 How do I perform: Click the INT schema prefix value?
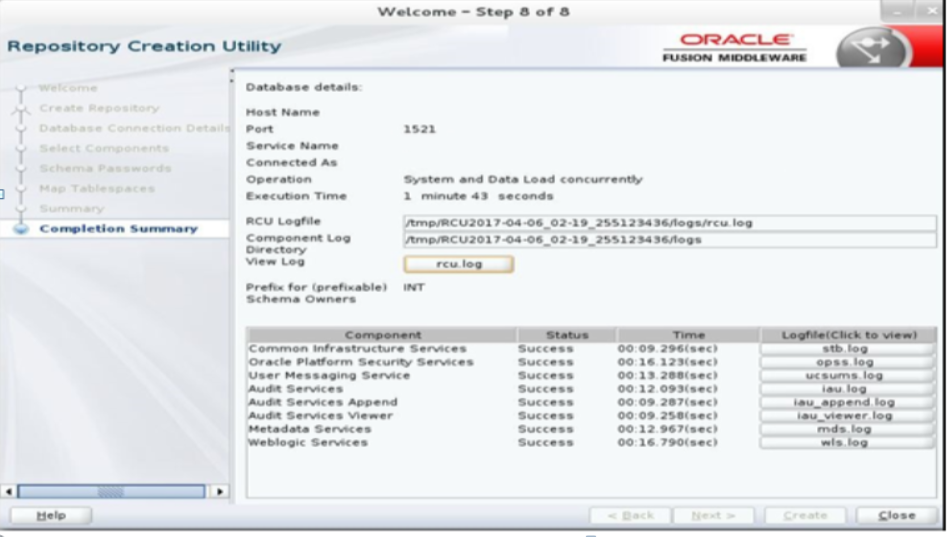coord(414,287)
